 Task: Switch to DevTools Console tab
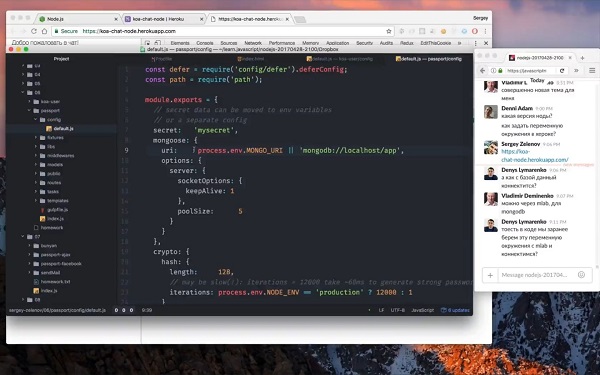pos(205,43)
